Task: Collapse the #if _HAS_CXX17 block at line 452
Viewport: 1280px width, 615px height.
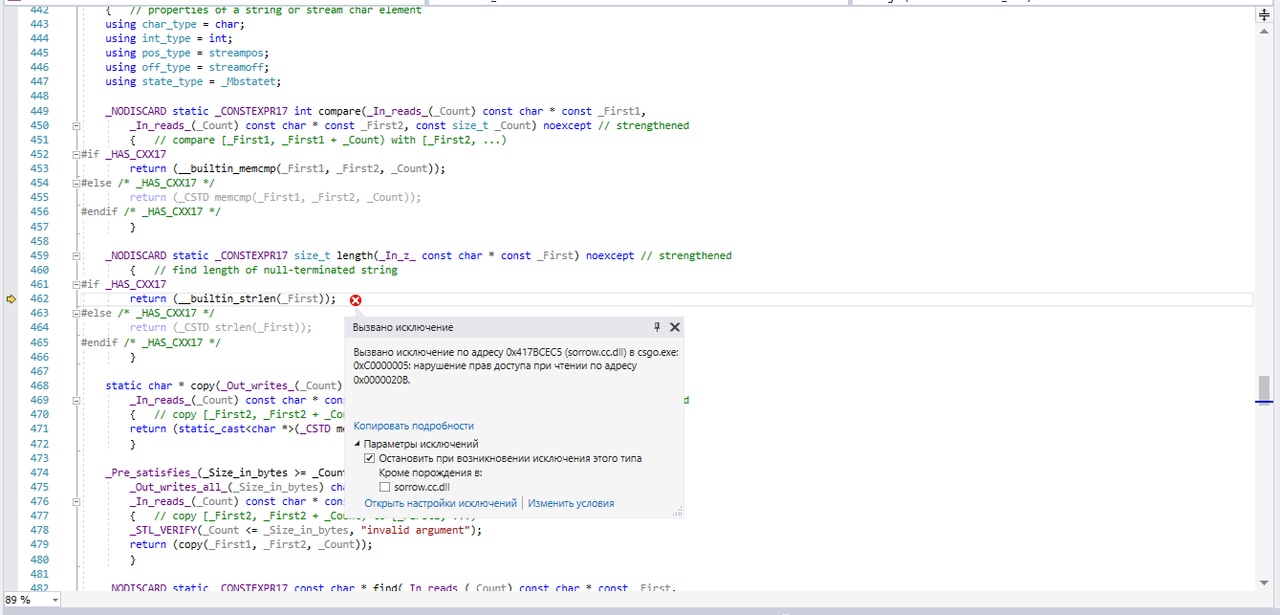Action: [76, 154]
